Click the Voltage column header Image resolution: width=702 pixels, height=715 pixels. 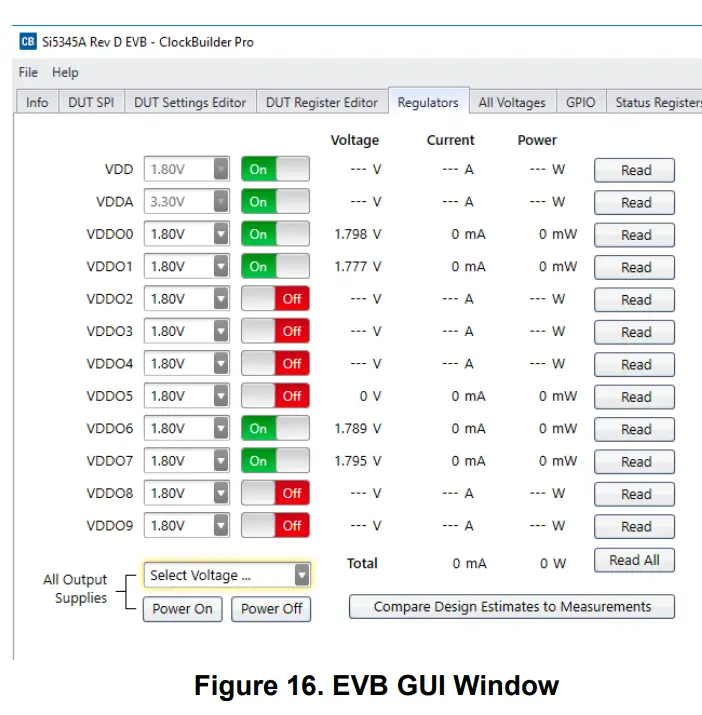pyautogui.click(x=354, y=140)
